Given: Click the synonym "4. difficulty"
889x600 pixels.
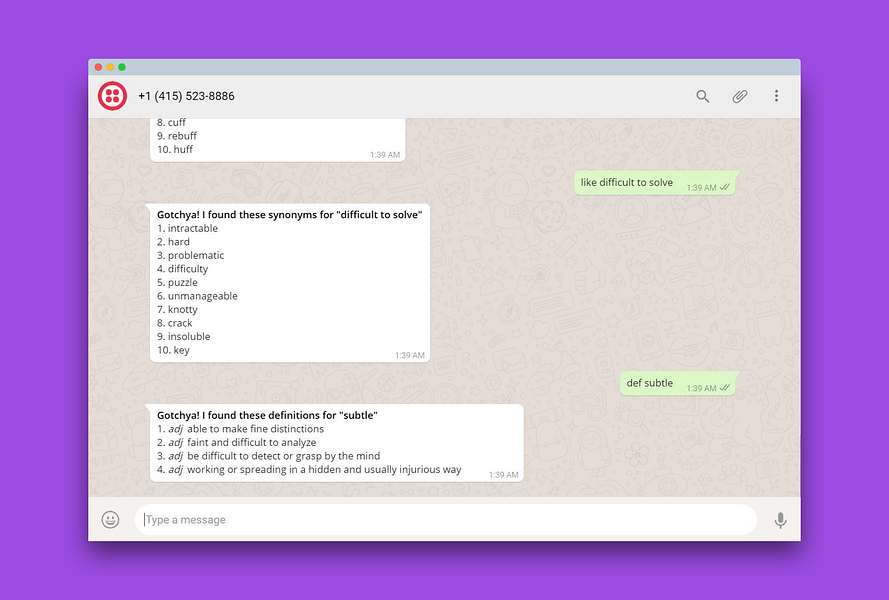Looking at the screenshot, I should 182,269.
